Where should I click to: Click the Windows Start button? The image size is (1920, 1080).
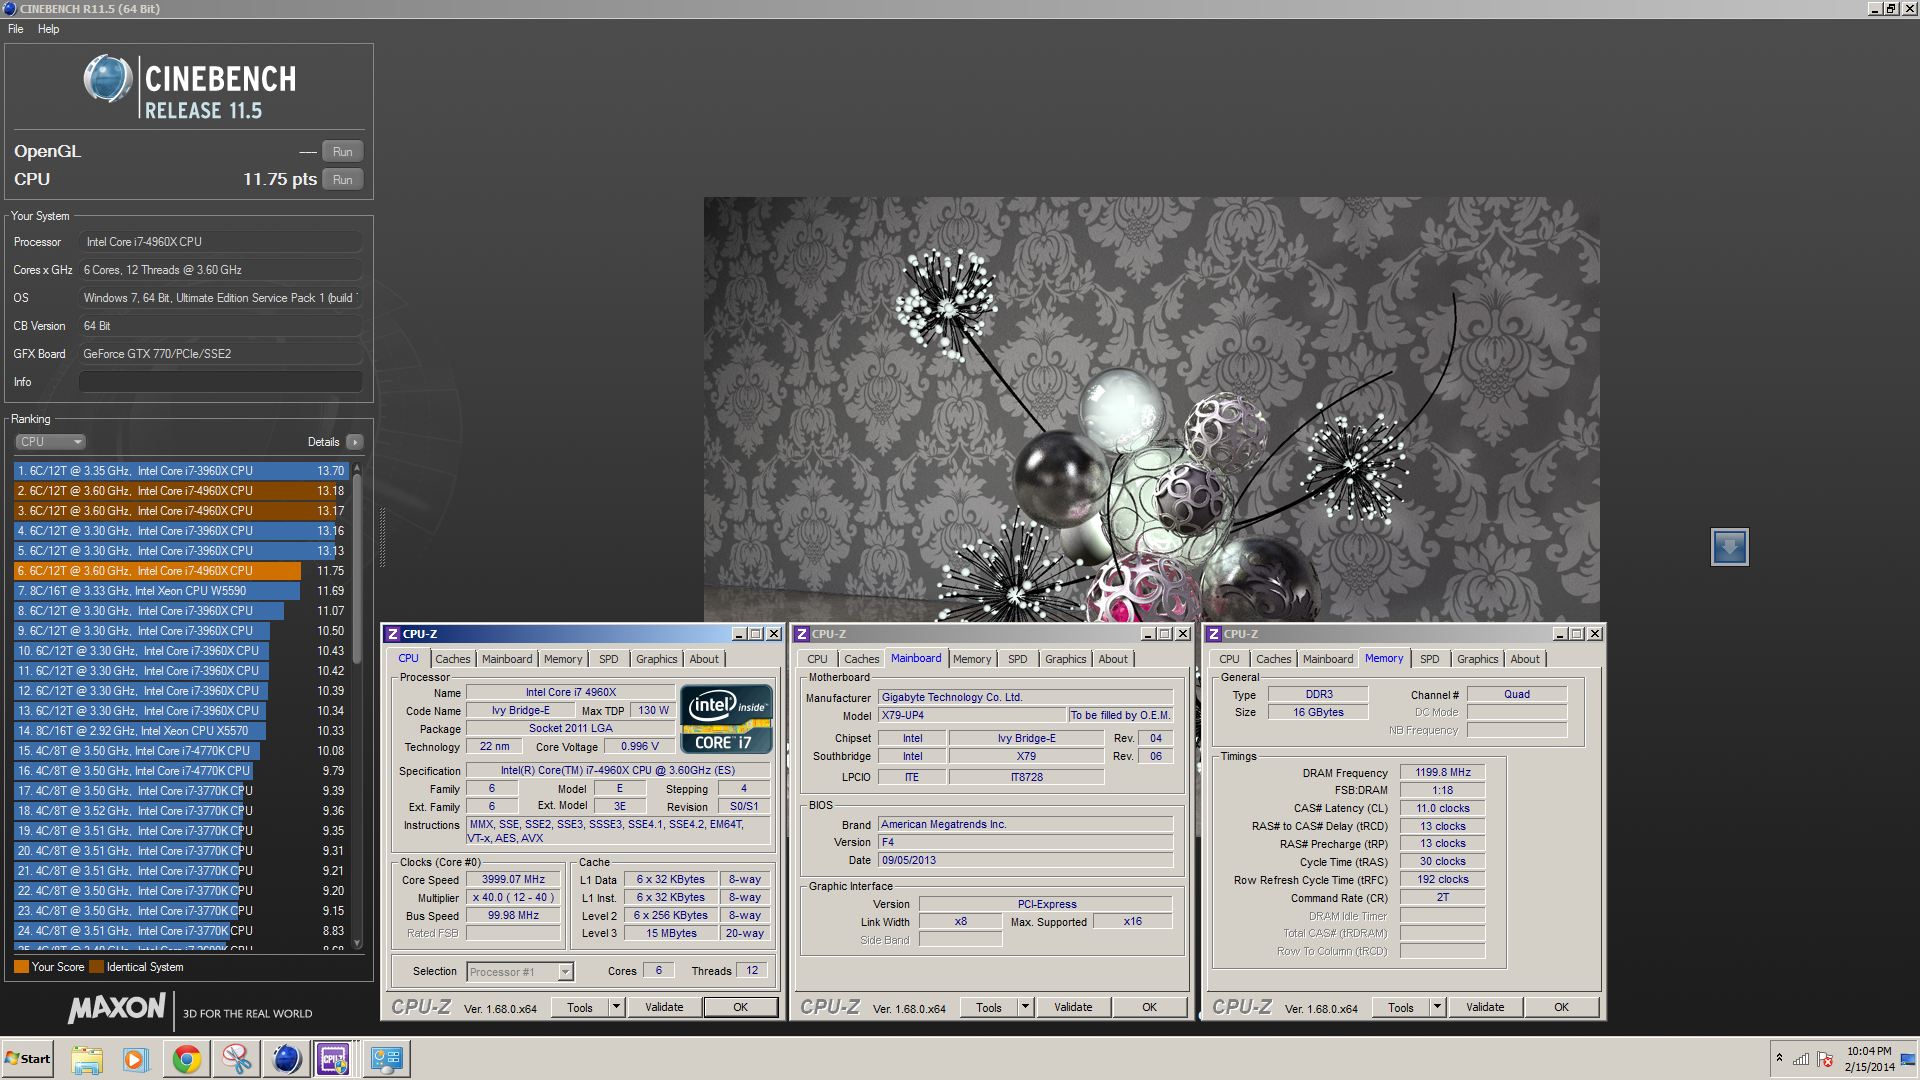pos(27,1059)
